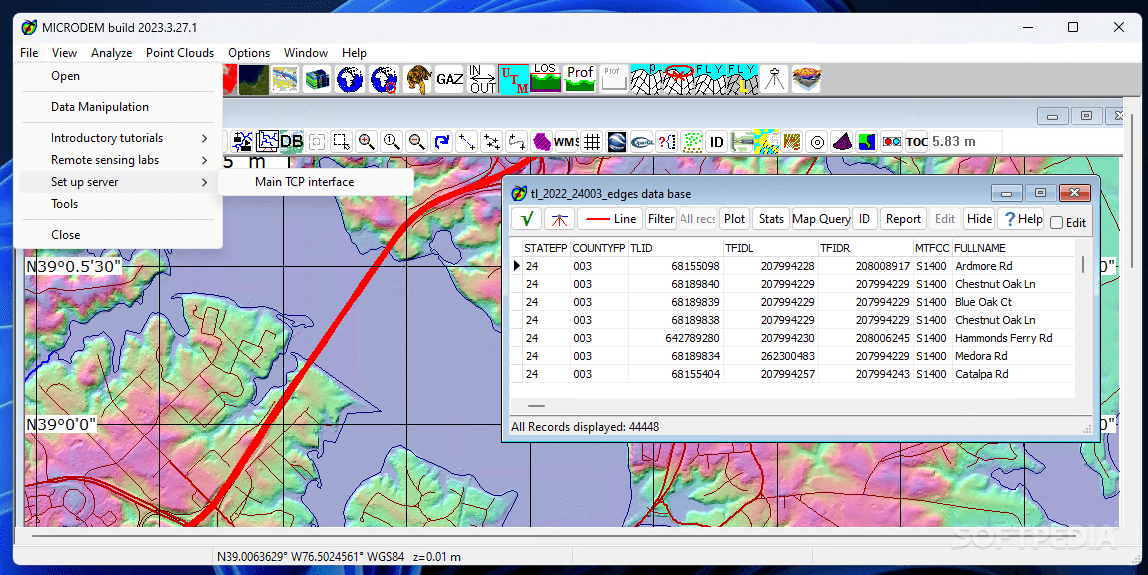Click the Google Earth globe icon
1148x575 pixels.
[616, 141]
